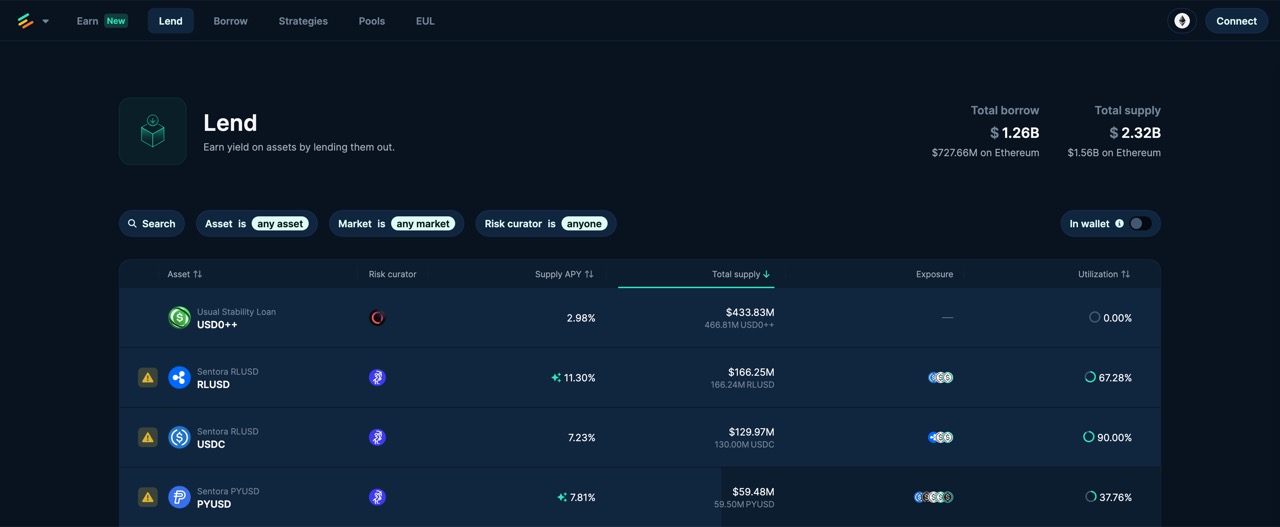This screenshot has width=1280, height=527.
Task: Click the PYUSD utilization progress ring
Action: coord(1090,497)
